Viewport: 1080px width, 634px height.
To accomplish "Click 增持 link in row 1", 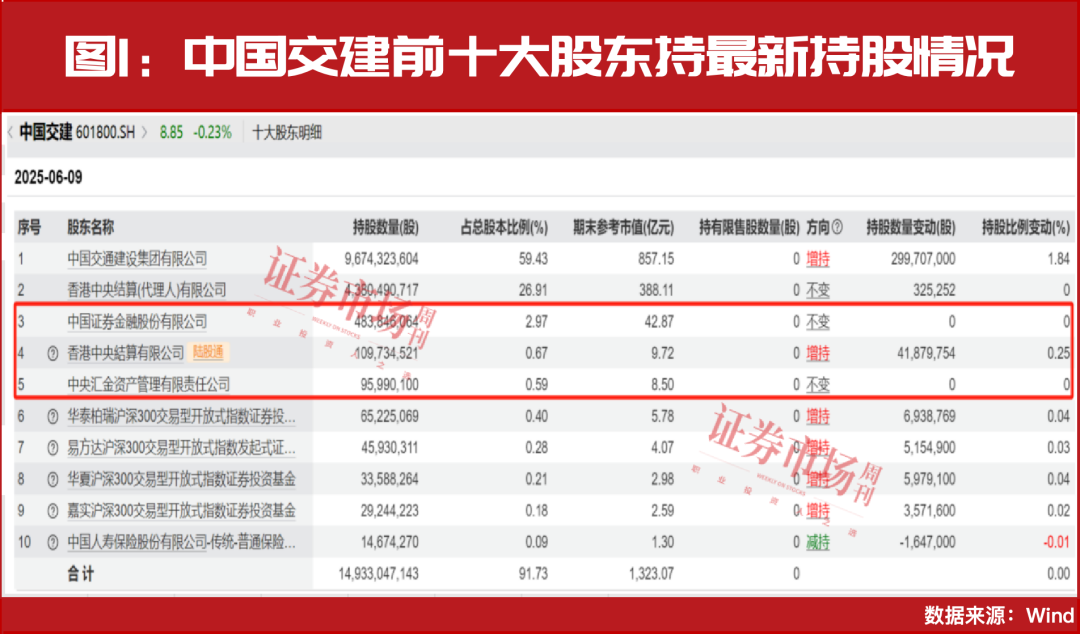I will [x=818, y=259].
